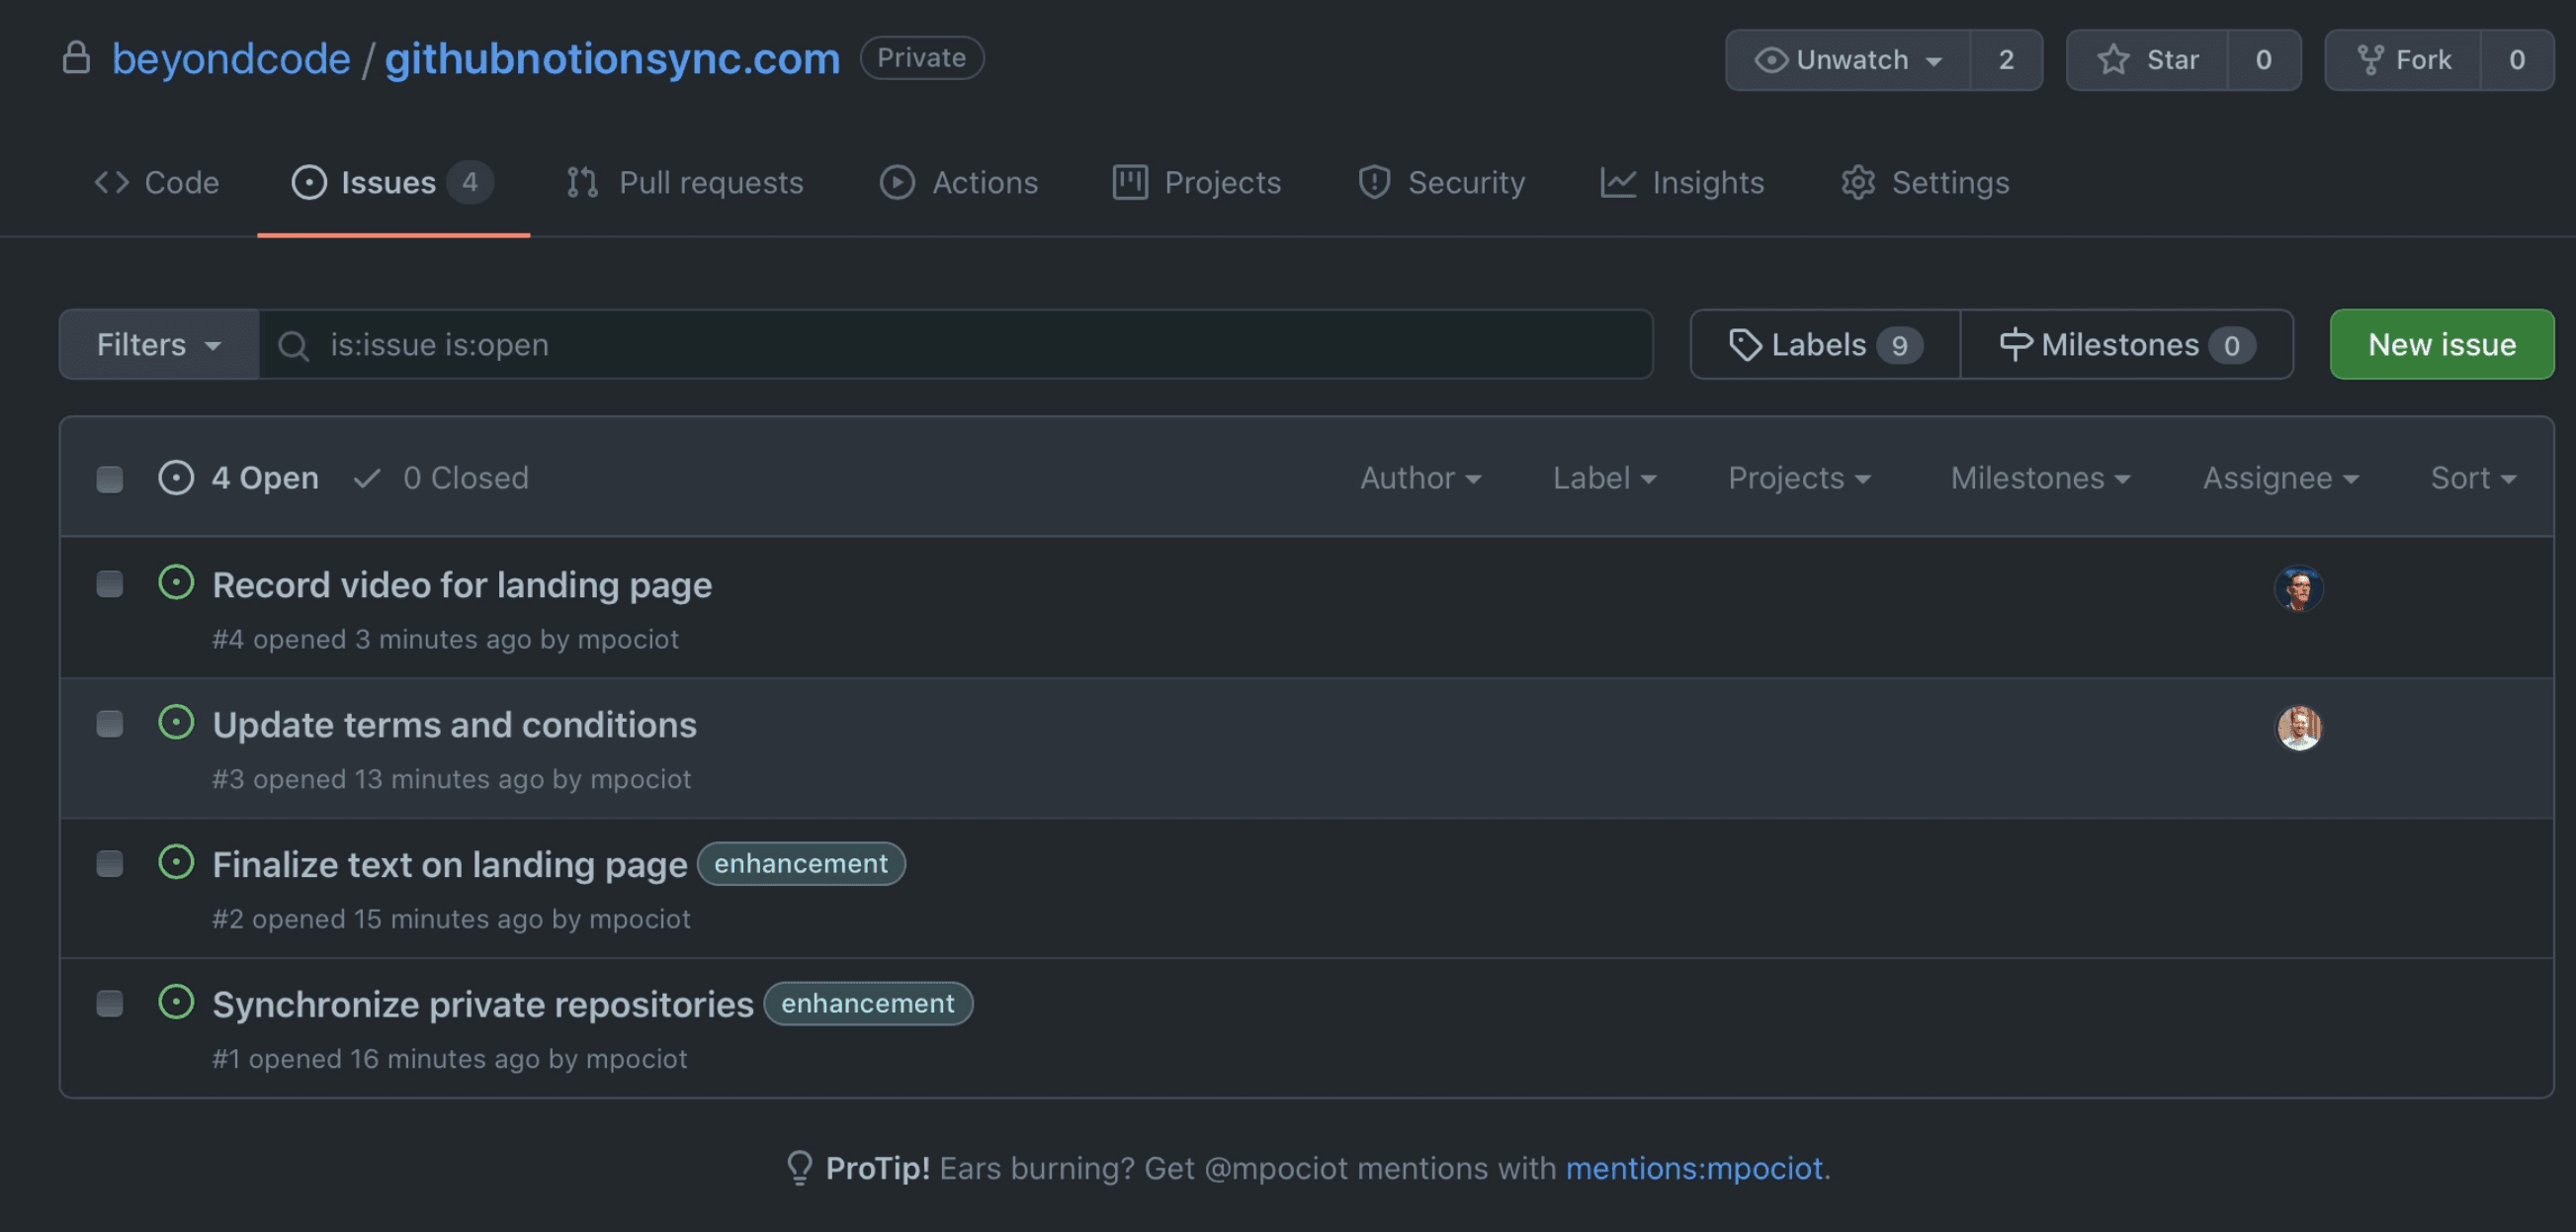
Task: Select the Issues tab
Action: coord(392,182)
